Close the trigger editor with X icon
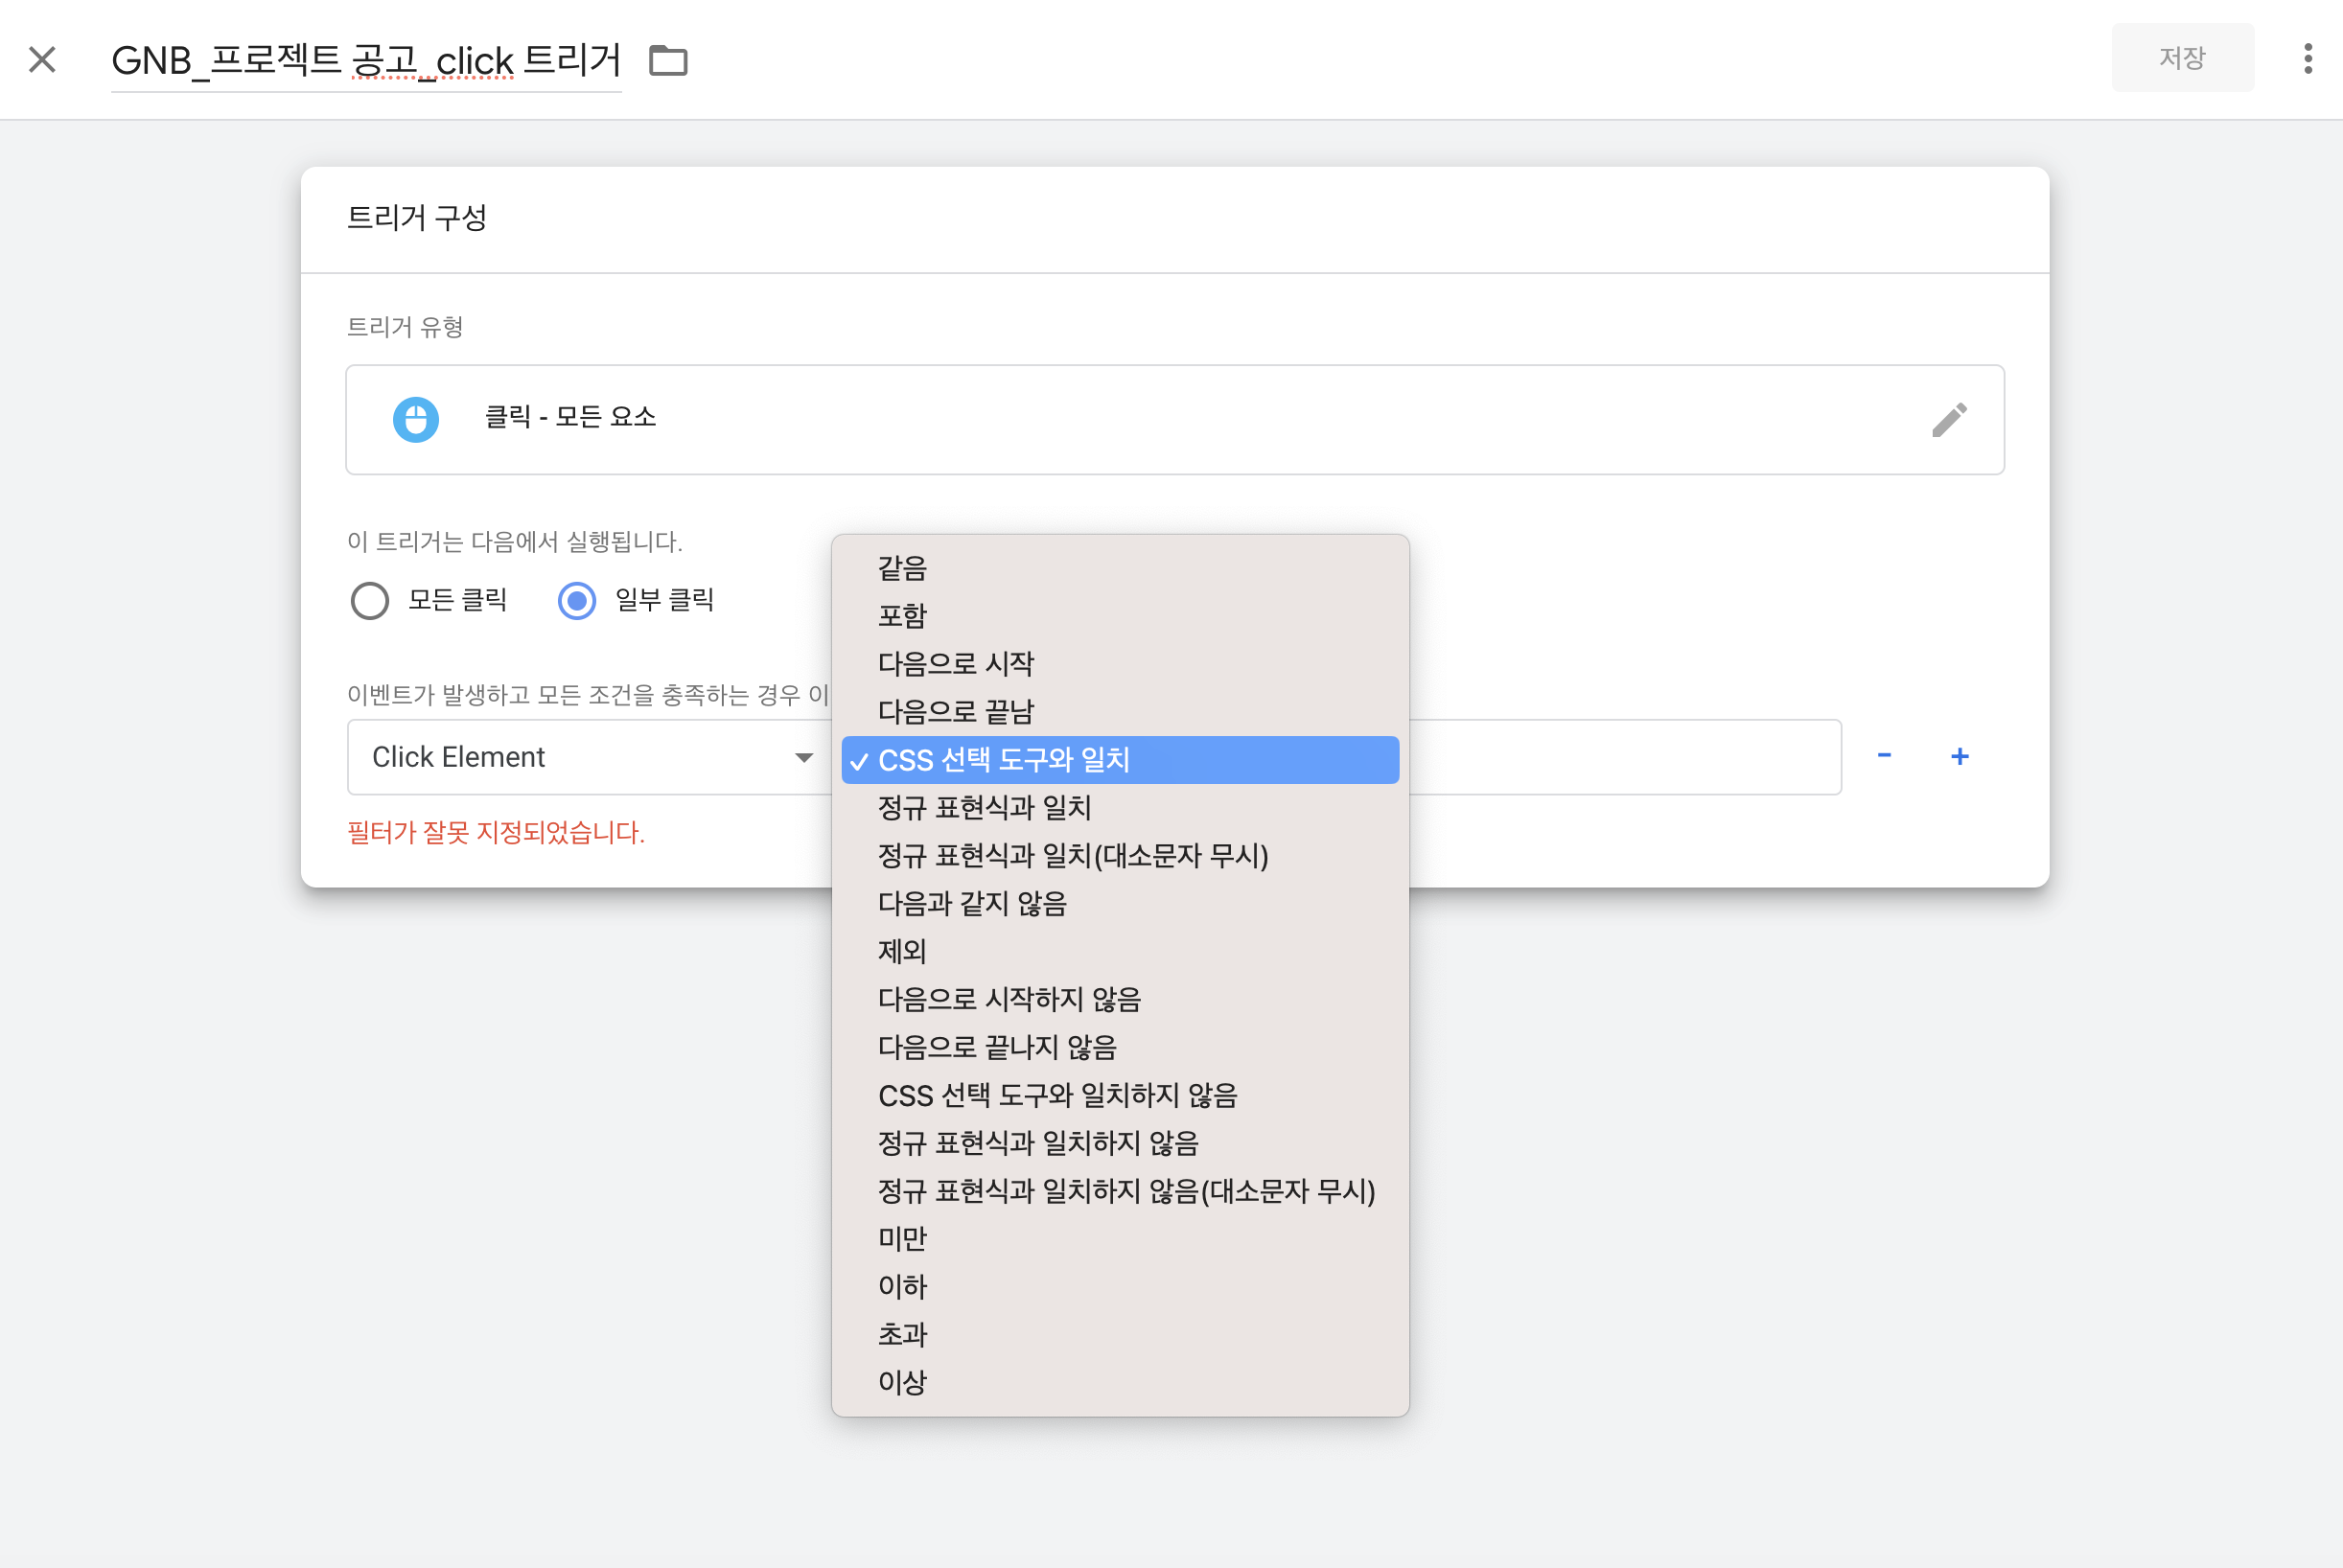Viewport: 2343px width, 1568px height. (x=42, y=60)
